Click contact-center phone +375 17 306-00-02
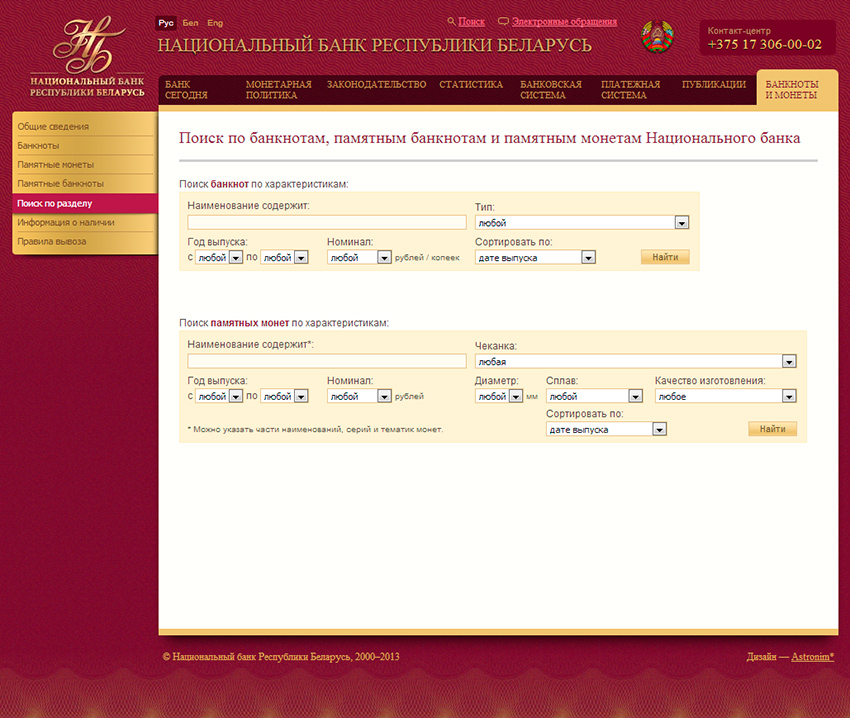This screenshot has width=850, height=718. click(x=764, y=44)
